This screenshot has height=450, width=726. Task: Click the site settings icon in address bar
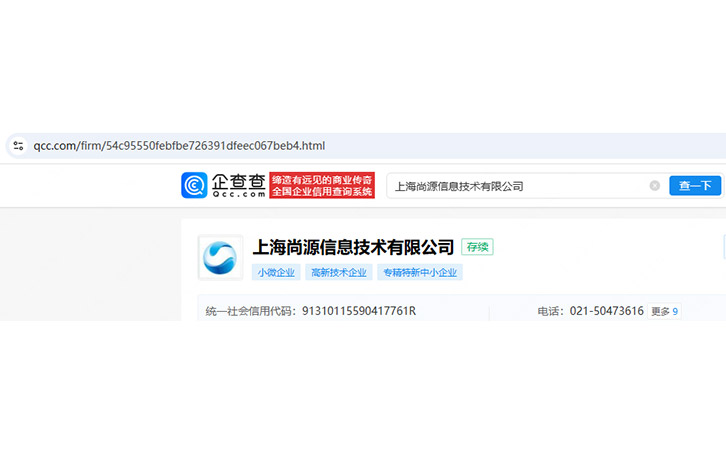click(19, 146)
